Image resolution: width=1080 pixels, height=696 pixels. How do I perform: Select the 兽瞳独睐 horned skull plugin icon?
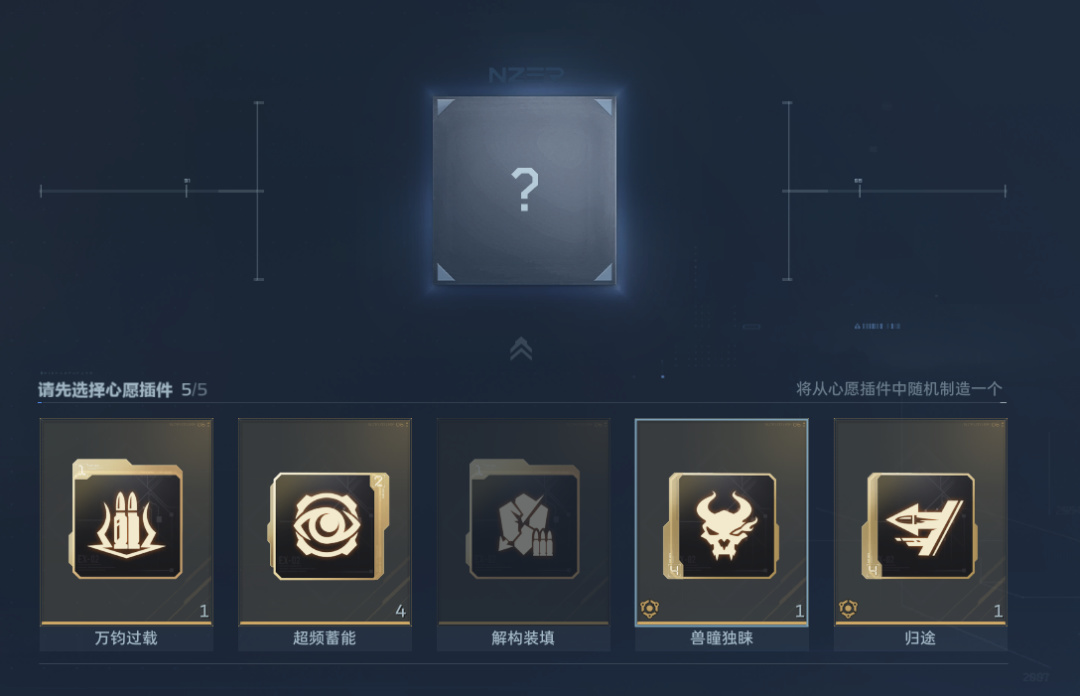tap(720, 525)
